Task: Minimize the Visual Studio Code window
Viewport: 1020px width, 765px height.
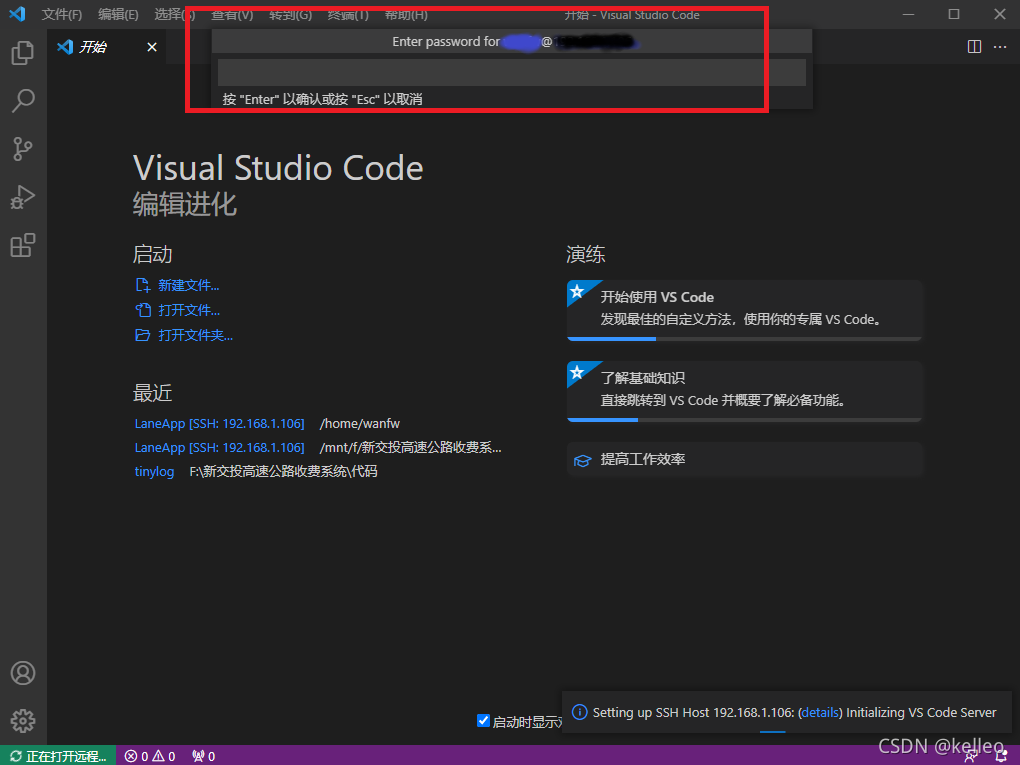Action: (x=908, y=14)
